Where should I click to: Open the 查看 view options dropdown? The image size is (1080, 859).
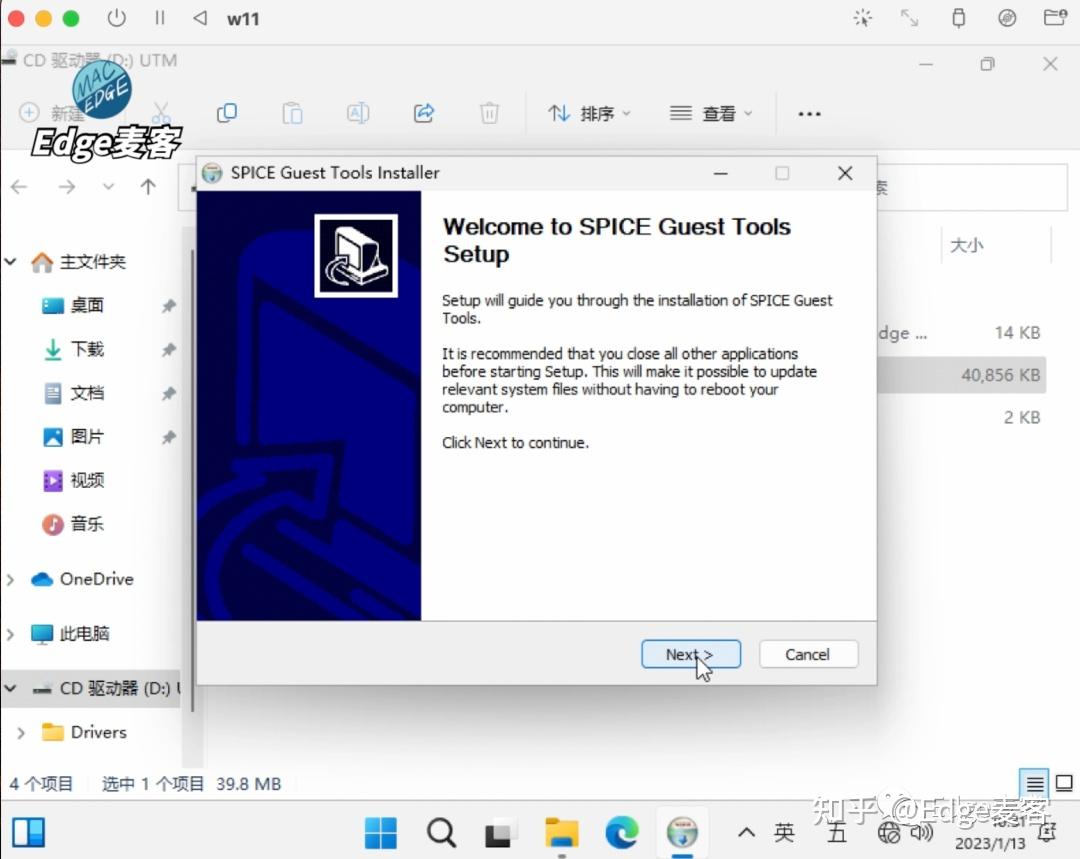pyautogui.click(x=711, y=113)
